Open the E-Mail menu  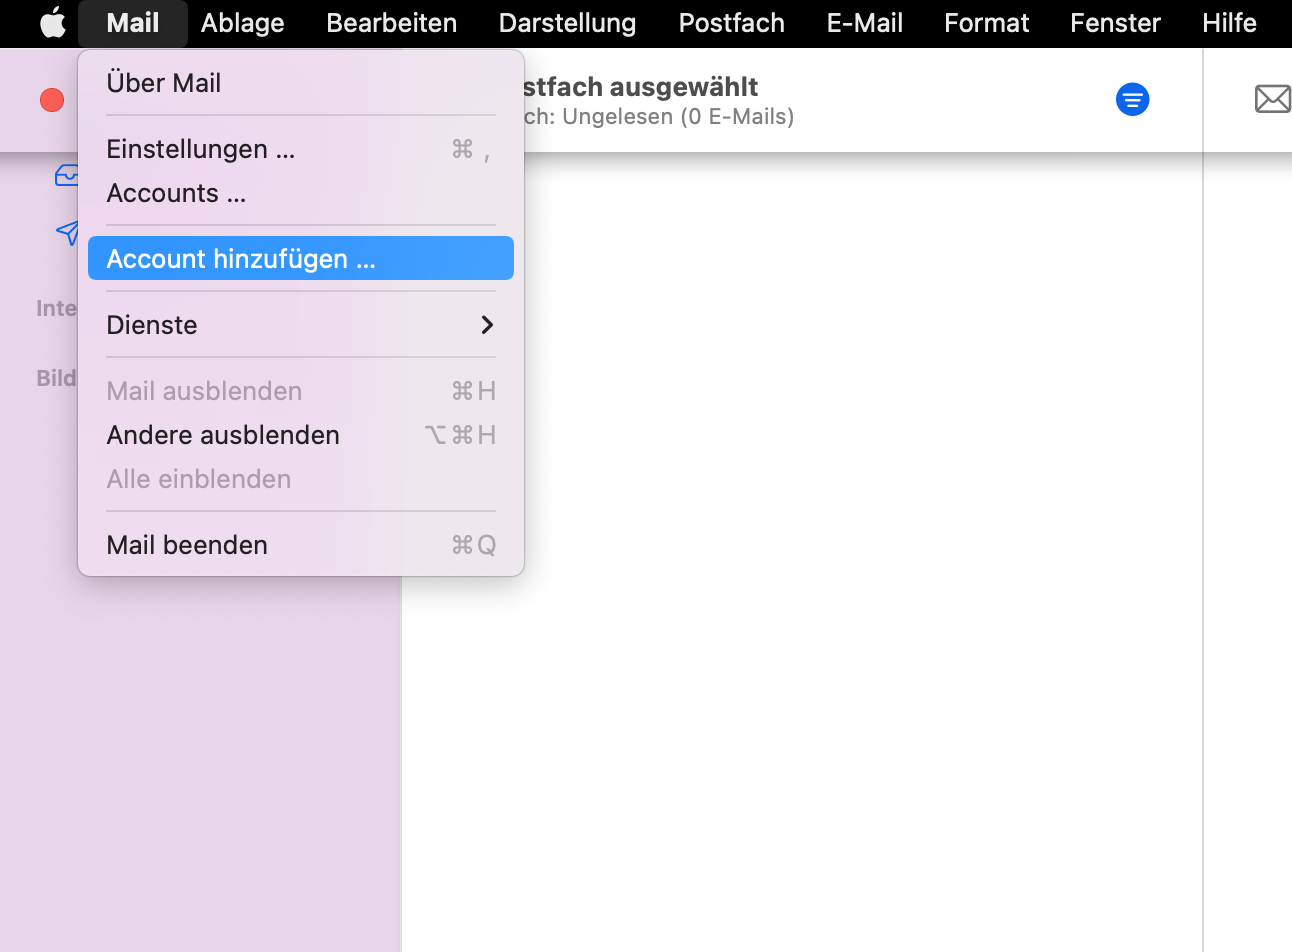864,23
